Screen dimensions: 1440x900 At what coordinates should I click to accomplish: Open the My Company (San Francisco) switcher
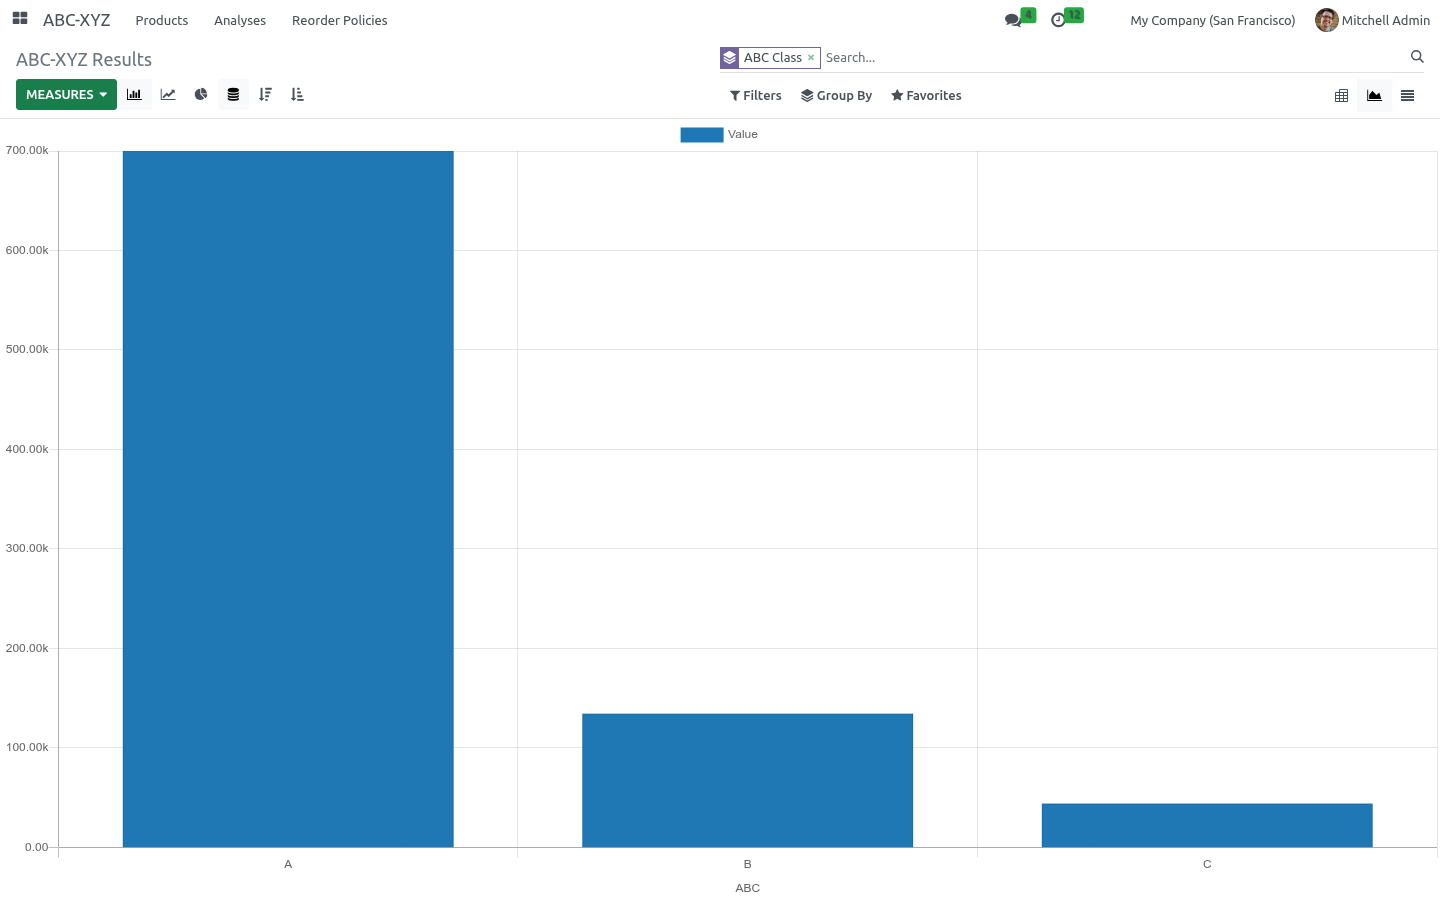pos(1213,20)
